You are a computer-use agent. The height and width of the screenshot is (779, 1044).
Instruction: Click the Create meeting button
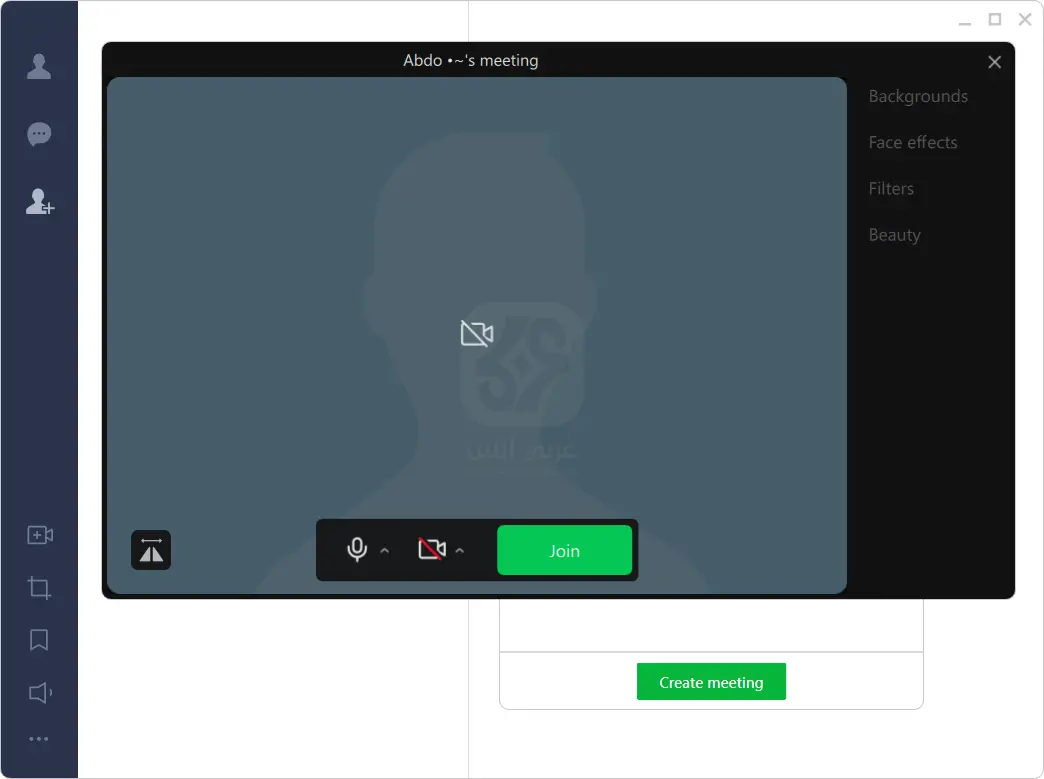point(711,682)
